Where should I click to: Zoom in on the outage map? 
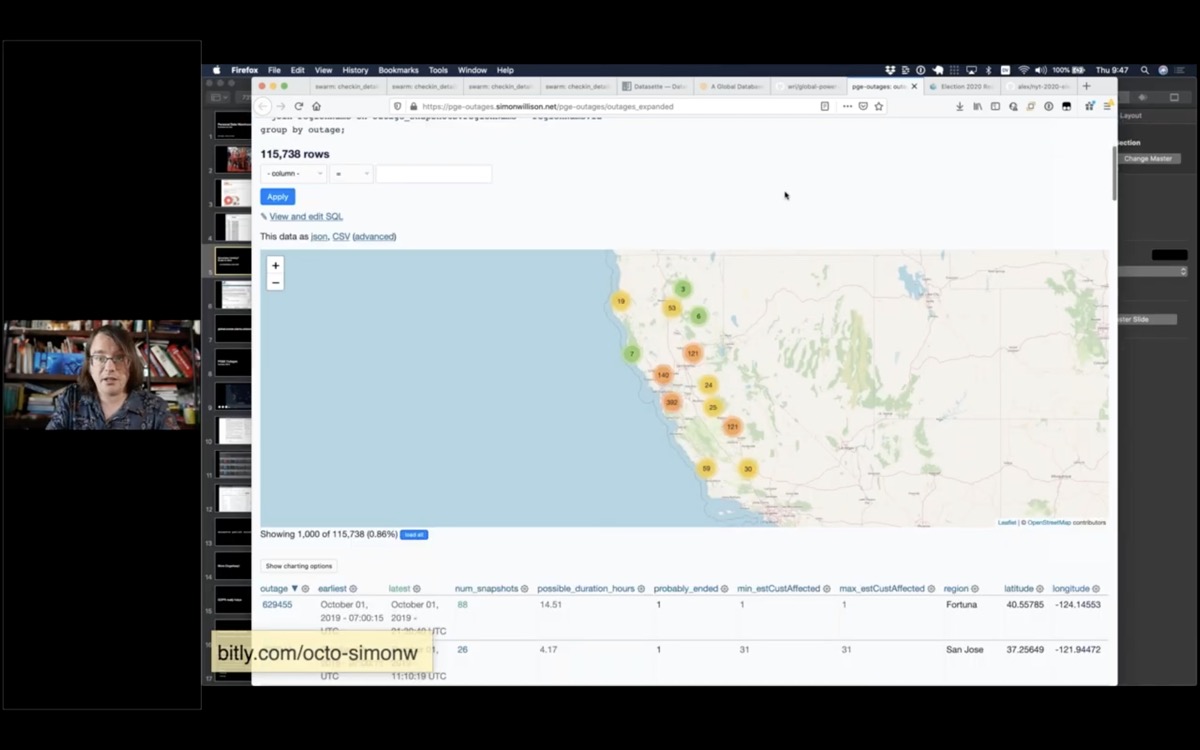click(275, 266)
